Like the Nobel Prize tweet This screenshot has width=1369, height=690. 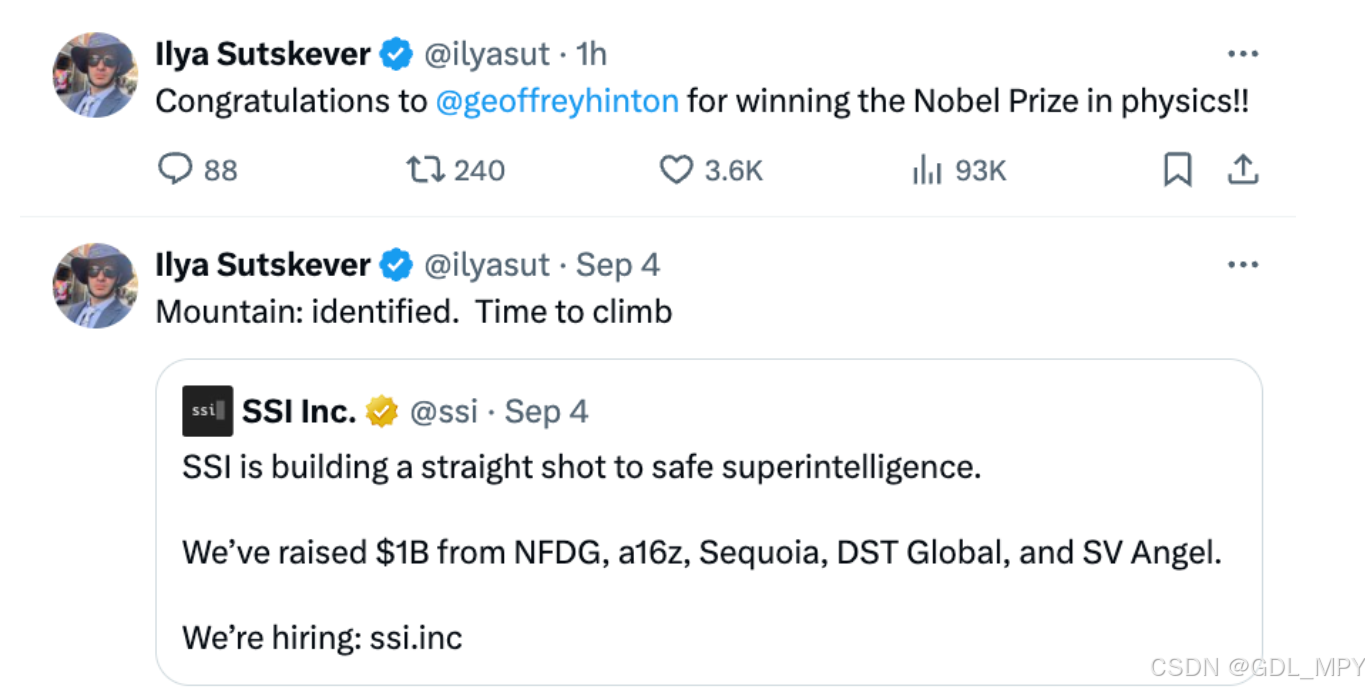click(676, 171)
